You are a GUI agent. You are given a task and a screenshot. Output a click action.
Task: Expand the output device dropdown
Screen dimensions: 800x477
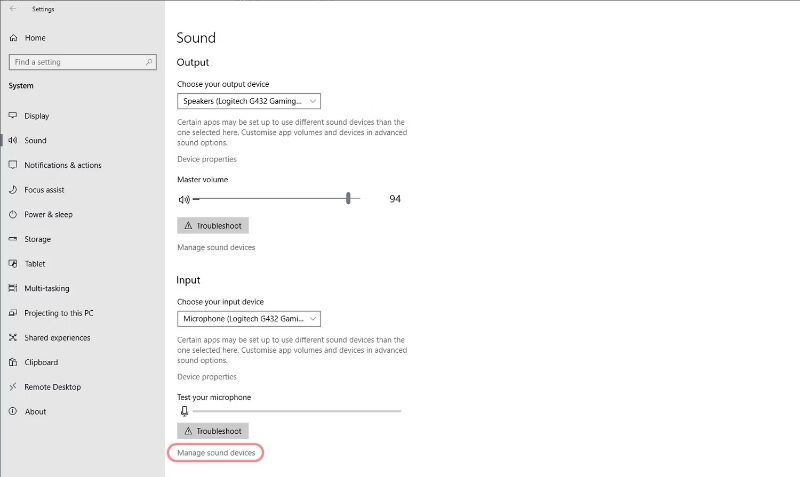[249, 101]
